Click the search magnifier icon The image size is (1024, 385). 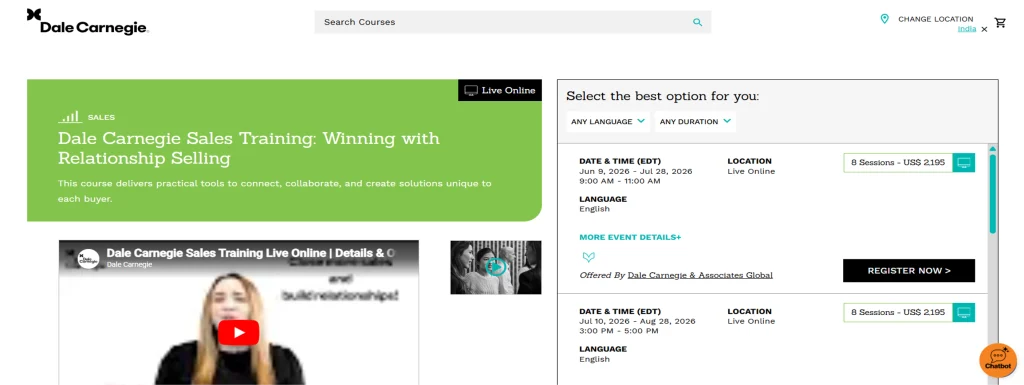[x=697, y=22]
